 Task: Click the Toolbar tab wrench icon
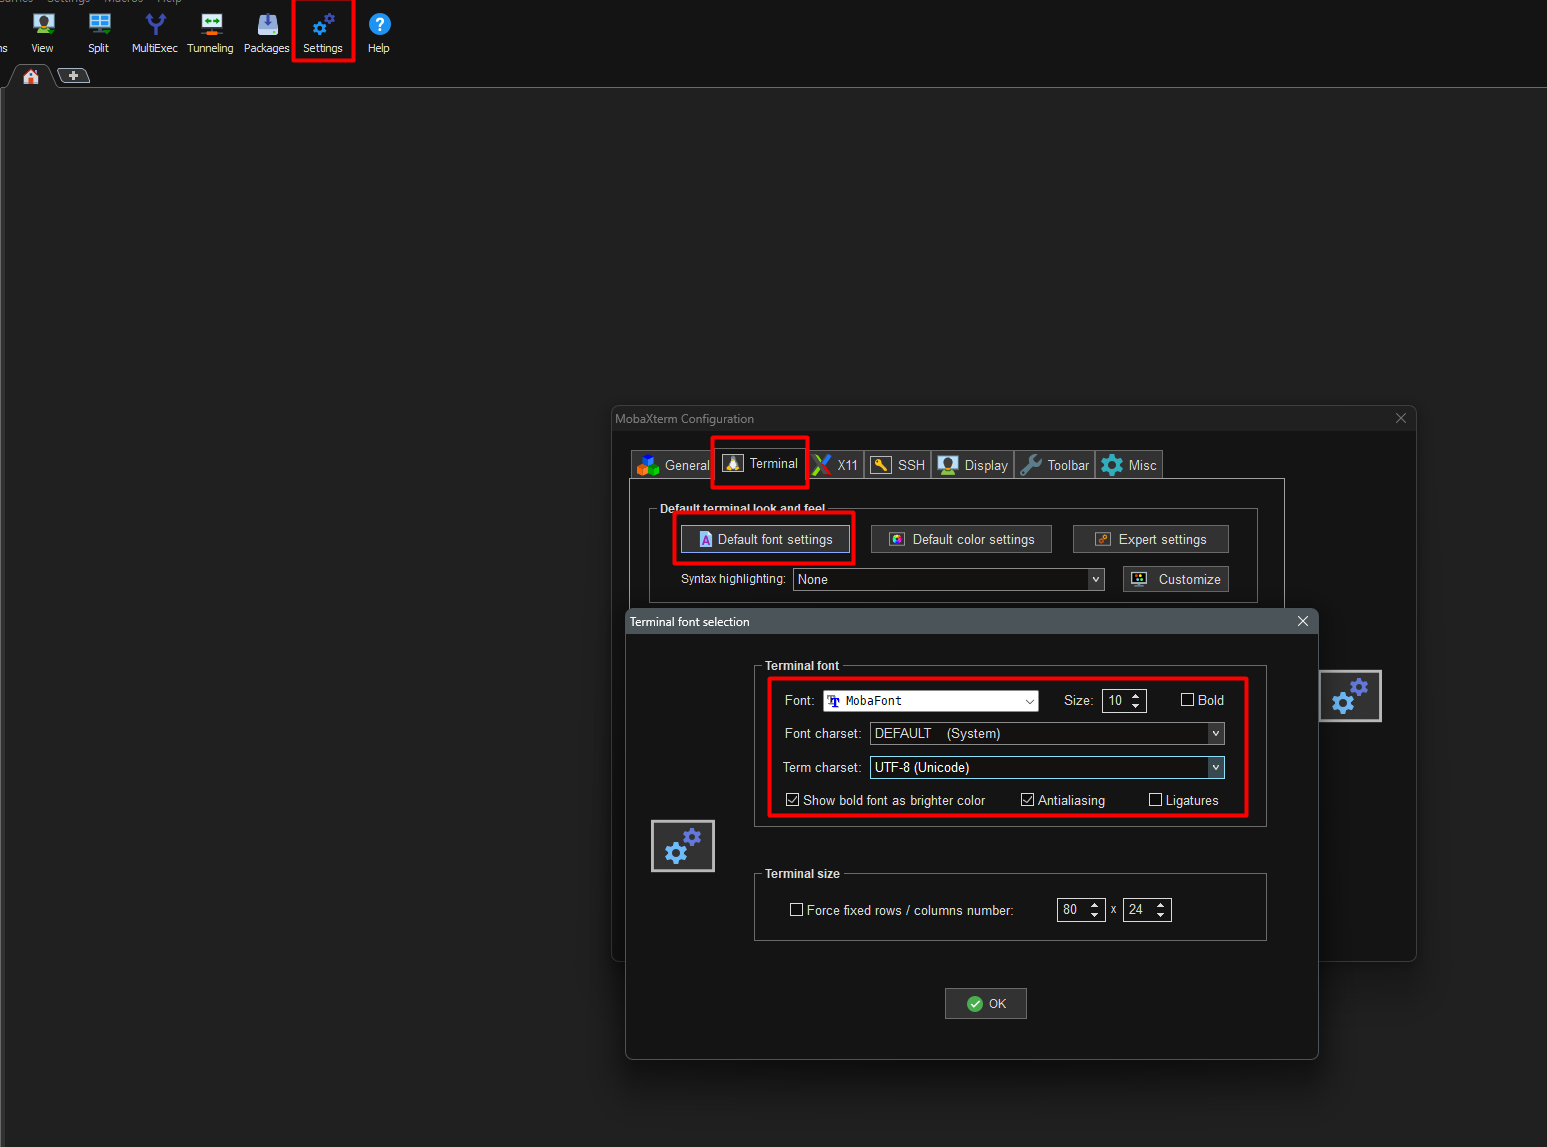point(1031,465)
